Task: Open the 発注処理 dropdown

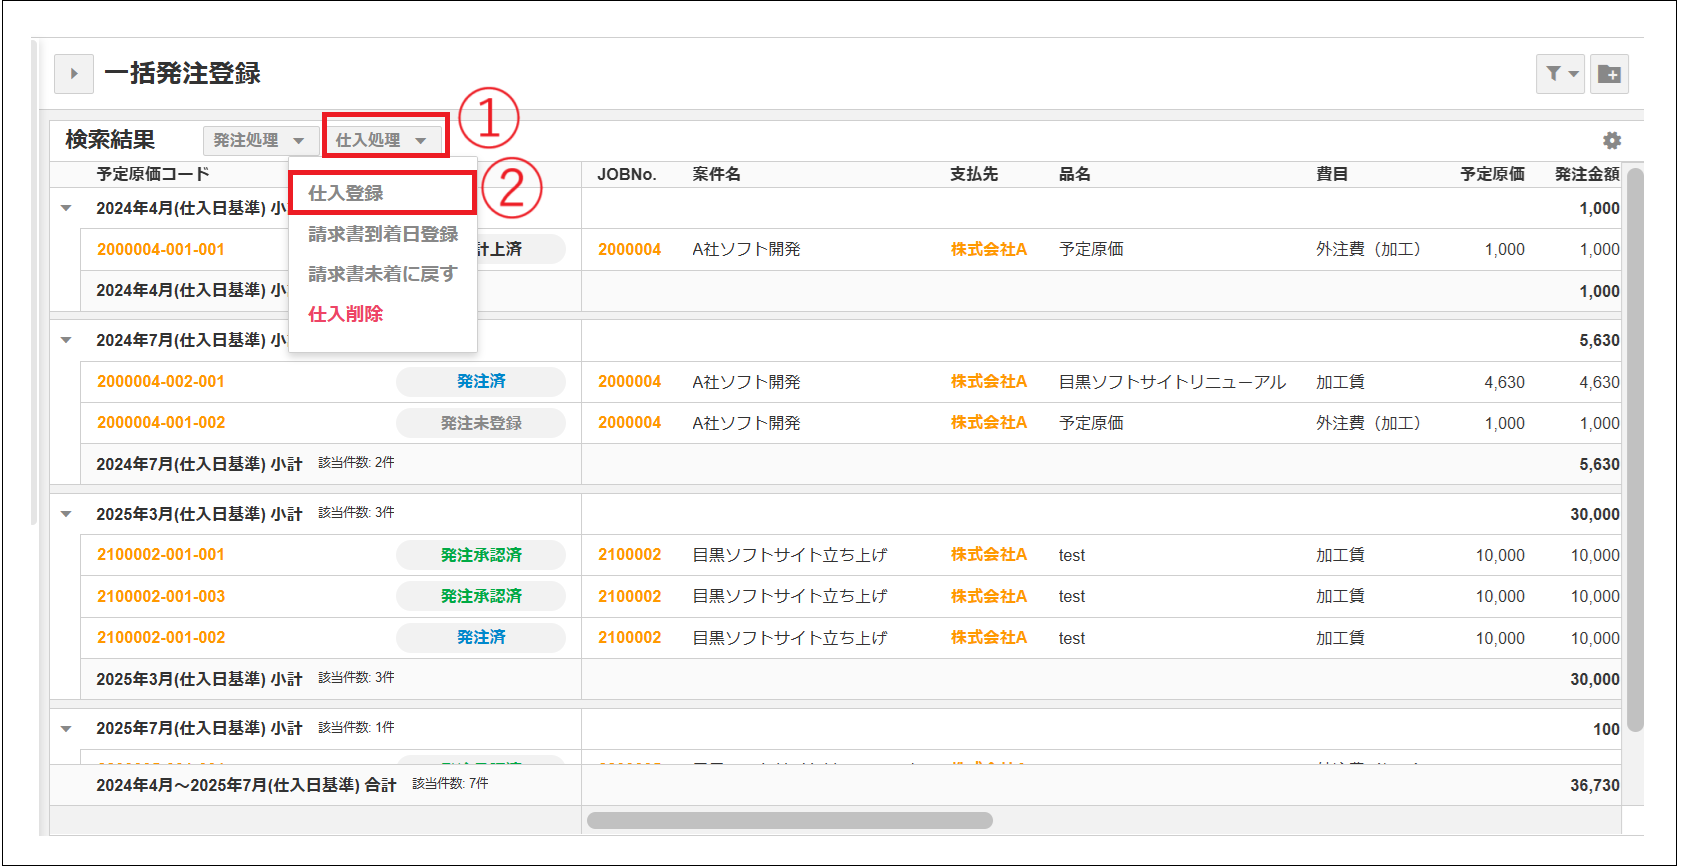Action: 259,141
